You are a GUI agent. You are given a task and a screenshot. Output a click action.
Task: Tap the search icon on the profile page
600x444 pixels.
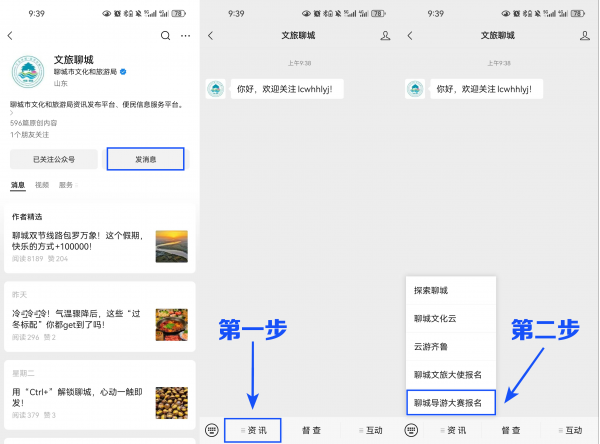[166, 36]
